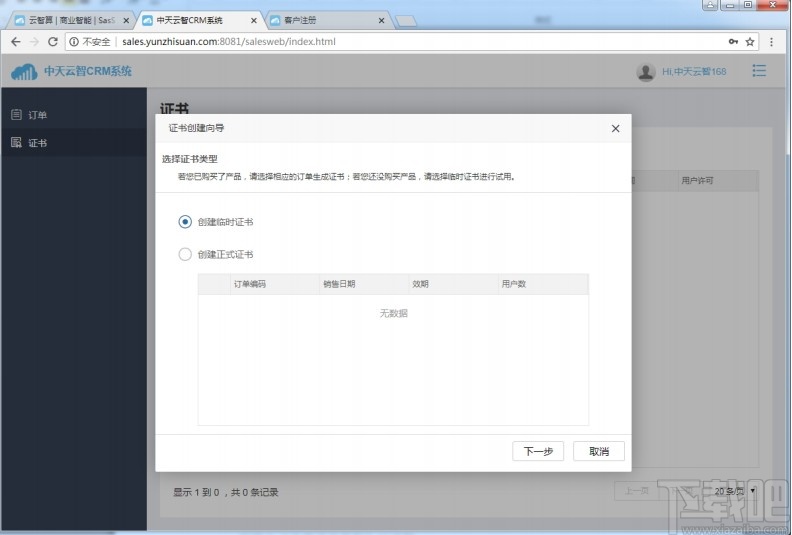Switch to the 客户注册 tab
Image resolution: width=792 pixels, height=535 pixels.
[327, 20]
